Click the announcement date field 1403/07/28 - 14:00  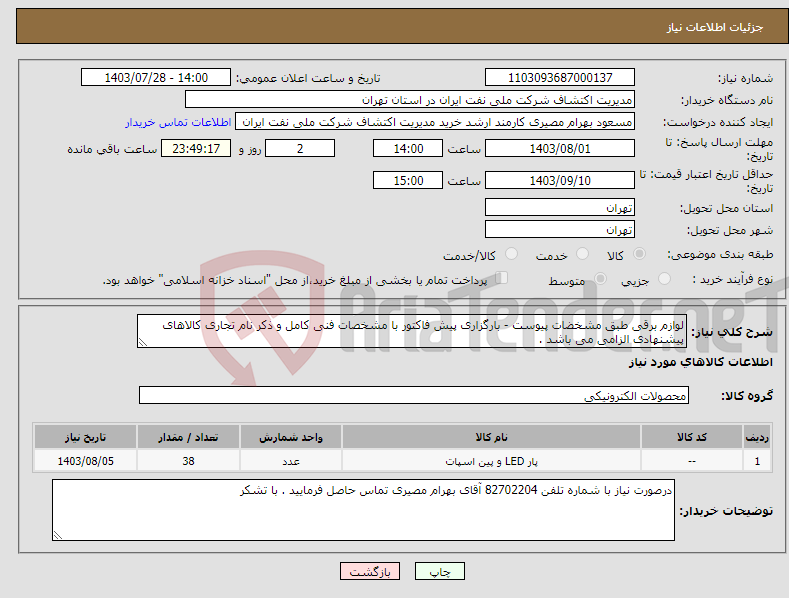pos(156,78)
